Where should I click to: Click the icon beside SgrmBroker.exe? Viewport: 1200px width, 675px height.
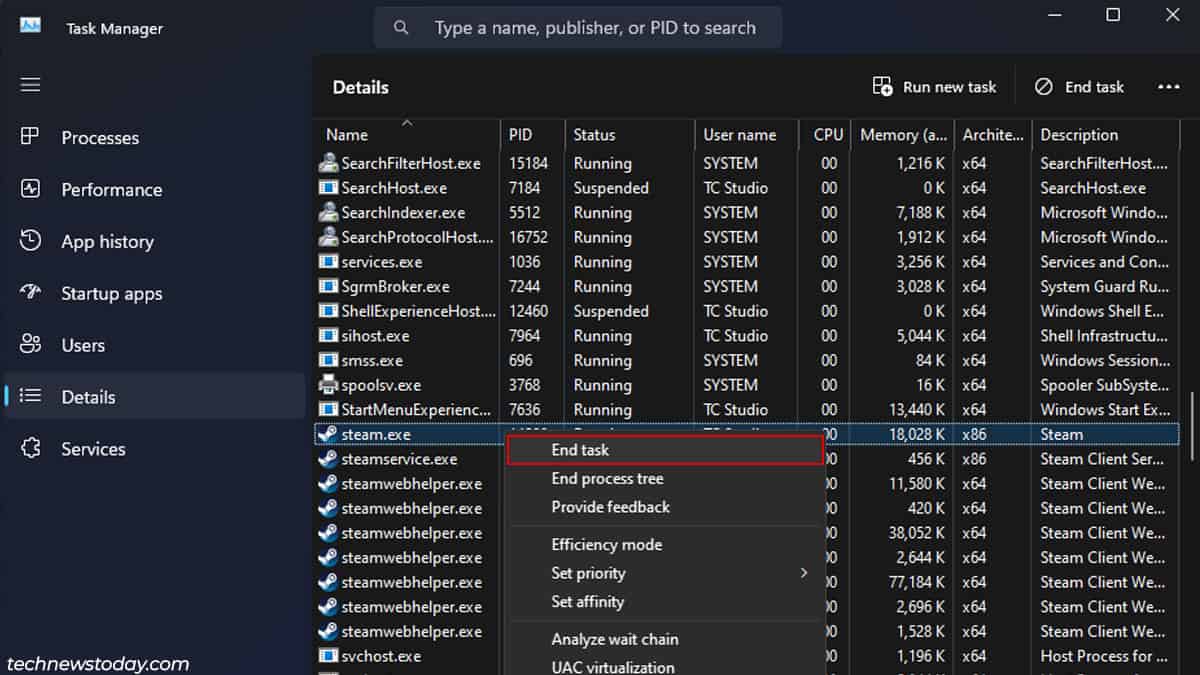(x=328, y=286)
